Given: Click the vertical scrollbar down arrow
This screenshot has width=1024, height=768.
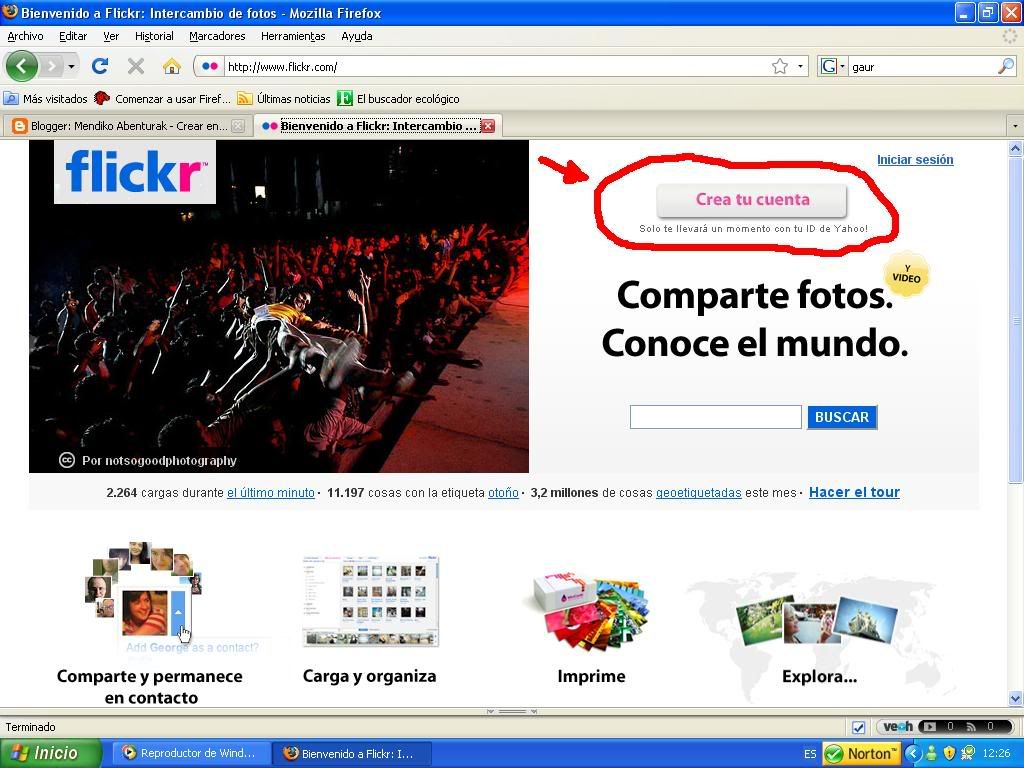Looking at the screenshot, I should coord(1015,698).
